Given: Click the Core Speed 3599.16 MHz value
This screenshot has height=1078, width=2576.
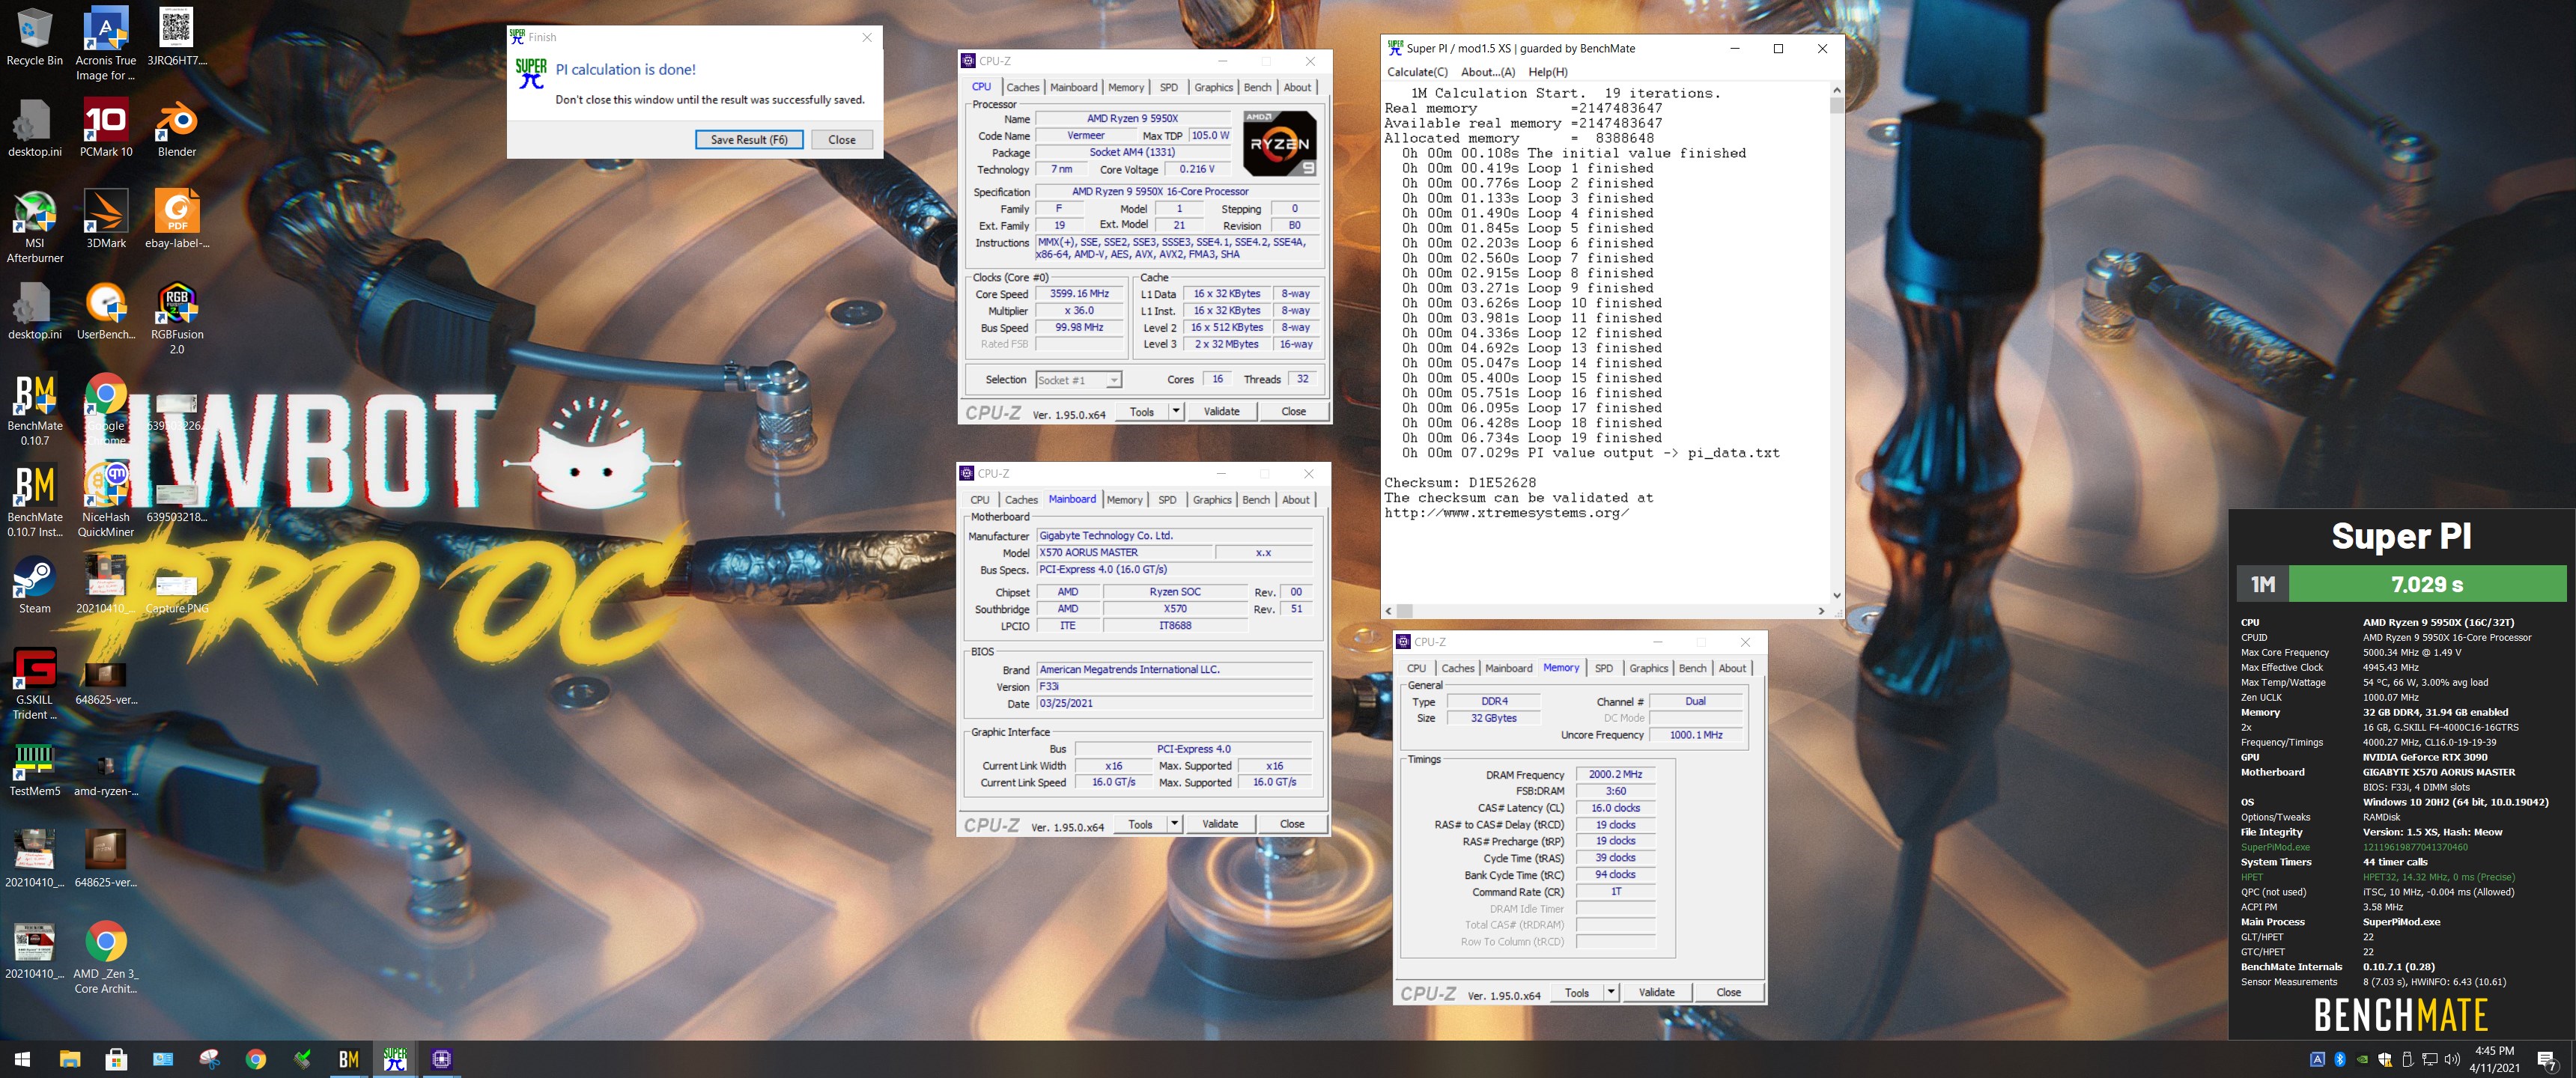Looking at the screenshot, I should click(1079, 294).
